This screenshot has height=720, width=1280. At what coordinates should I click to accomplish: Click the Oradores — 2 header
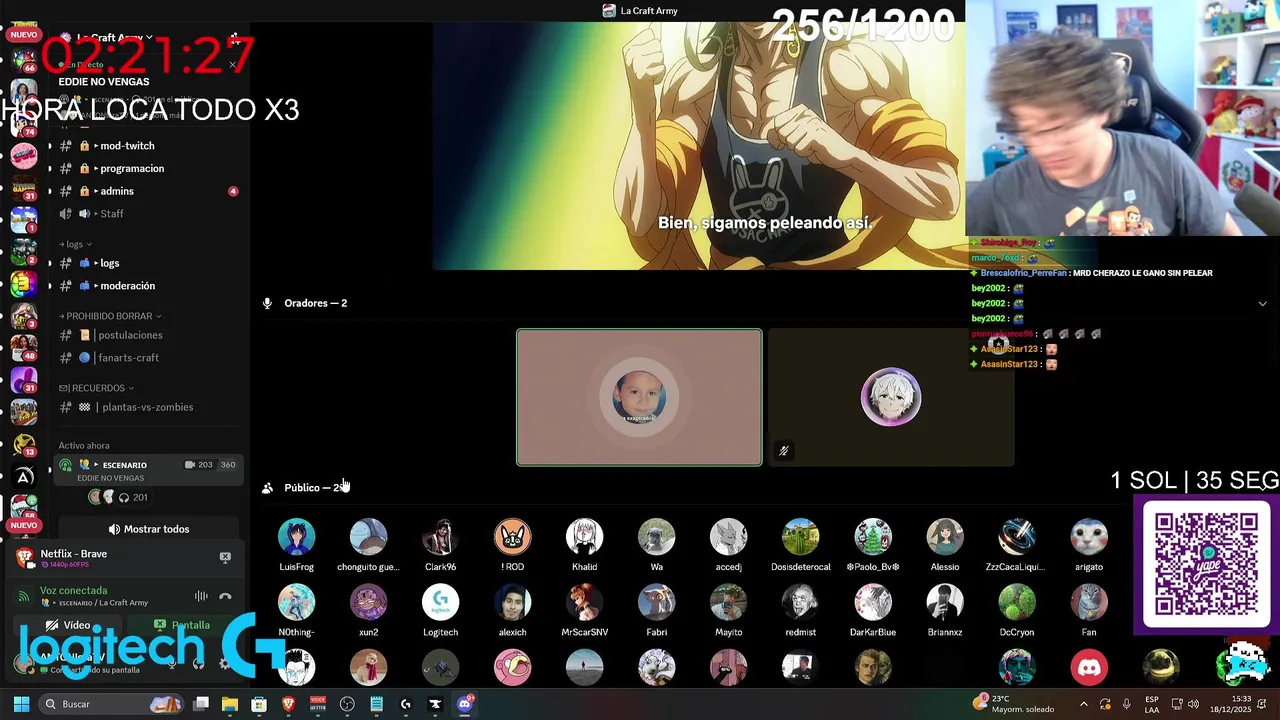[x=315, y=303]
